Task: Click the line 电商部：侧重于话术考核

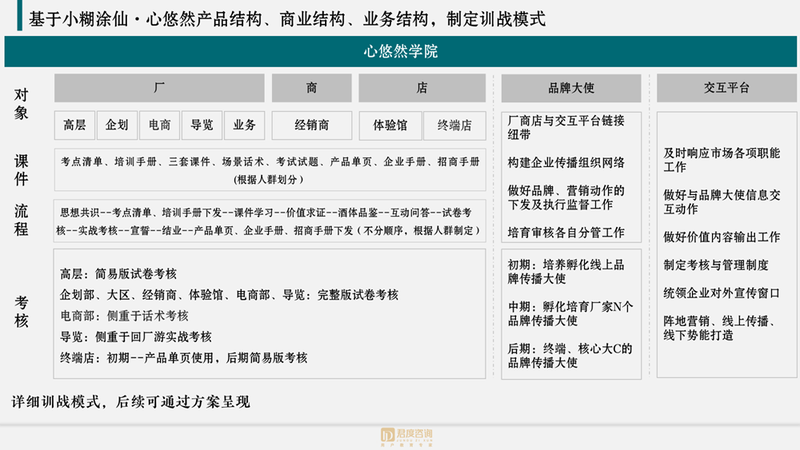Action: click(x=124, y=316)
